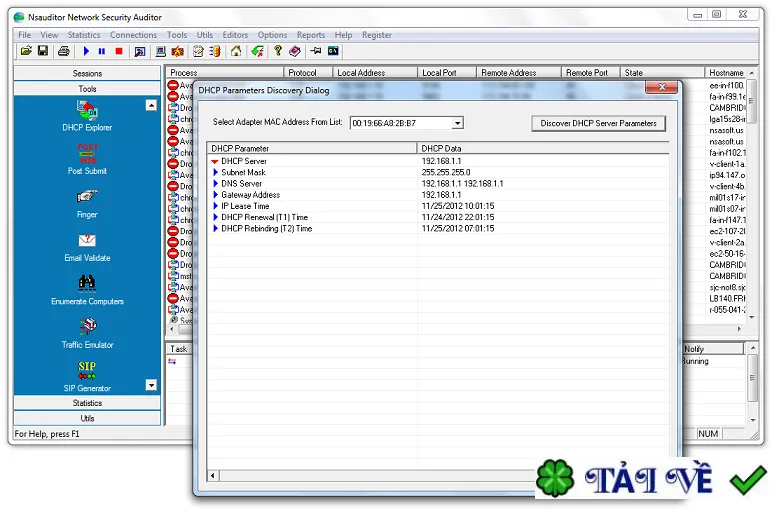
Task: Collapse the DHCP Server row arrow
Action: tap(215, 161)
